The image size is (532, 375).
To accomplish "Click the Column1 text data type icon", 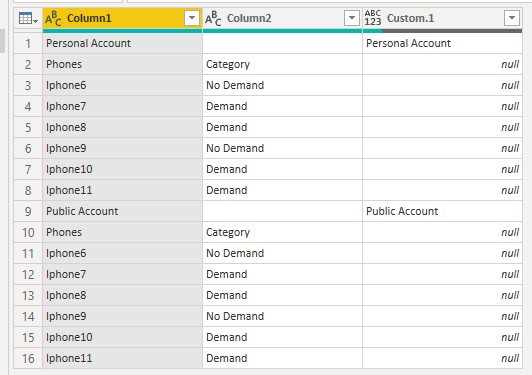I will pyautogui.click(x=53, y=18).
